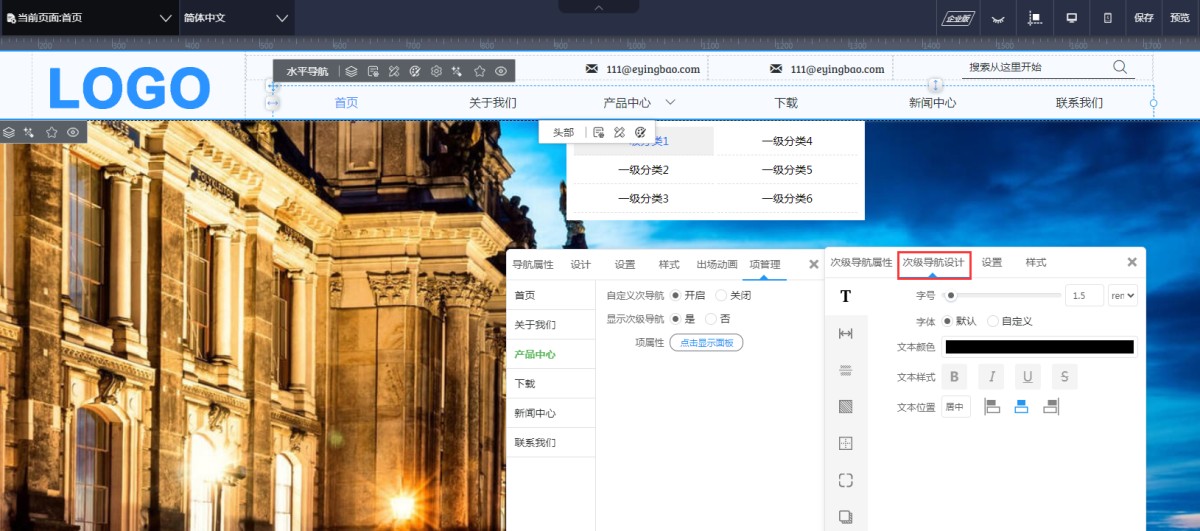The width and height of the screenshot is (1200, 531).
Task: Open the 简体中文 language dropdown
Action: coord(236,18)
